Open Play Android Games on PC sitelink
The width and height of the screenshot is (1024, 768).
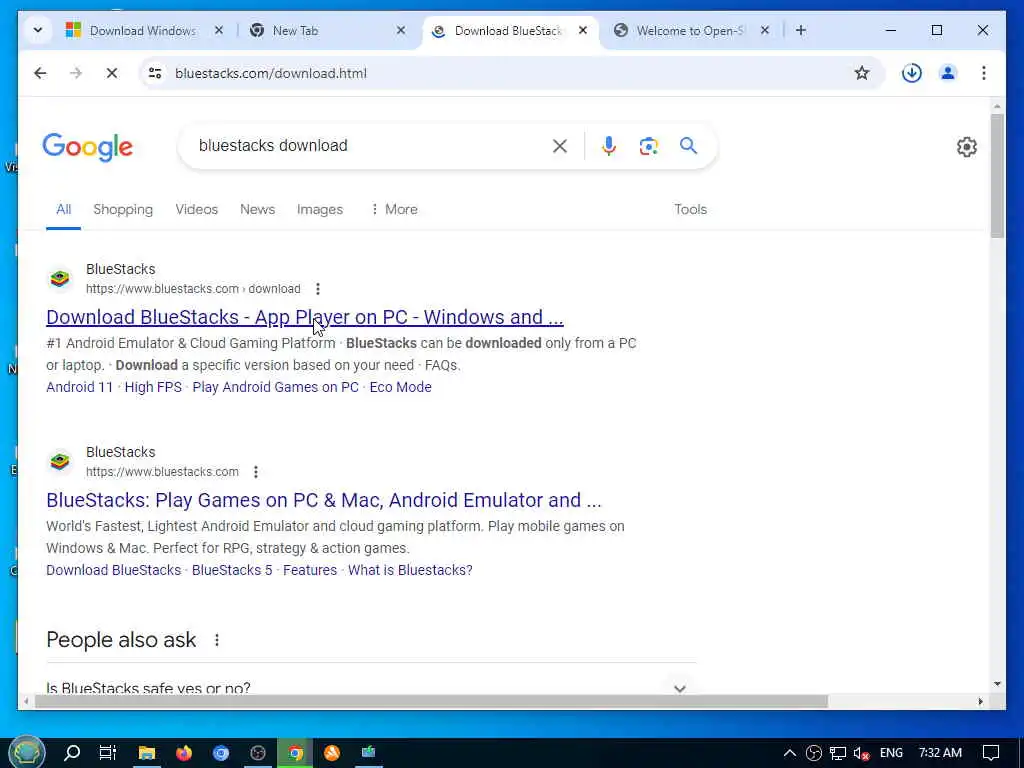click(275, 387)
